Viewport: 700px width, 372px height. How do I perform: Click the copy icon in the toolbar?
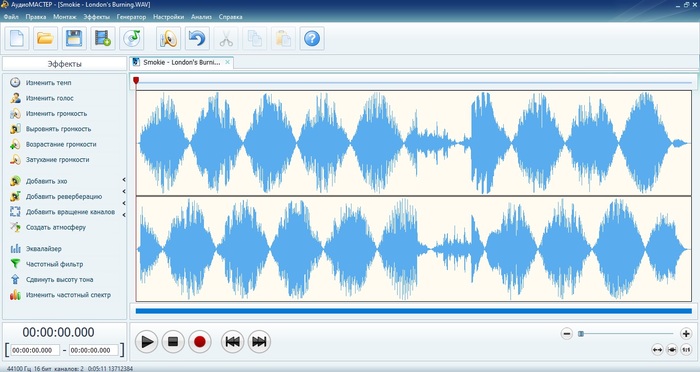coord(254,38)
